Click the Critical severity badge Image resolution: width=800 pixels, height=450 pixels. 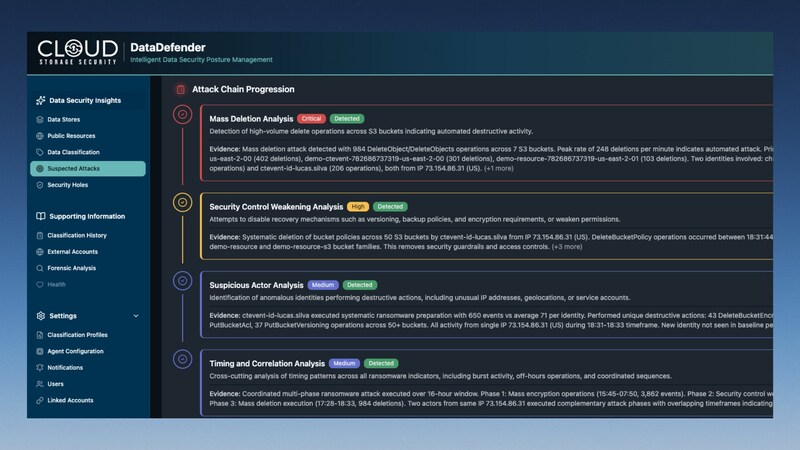[312, 119]
